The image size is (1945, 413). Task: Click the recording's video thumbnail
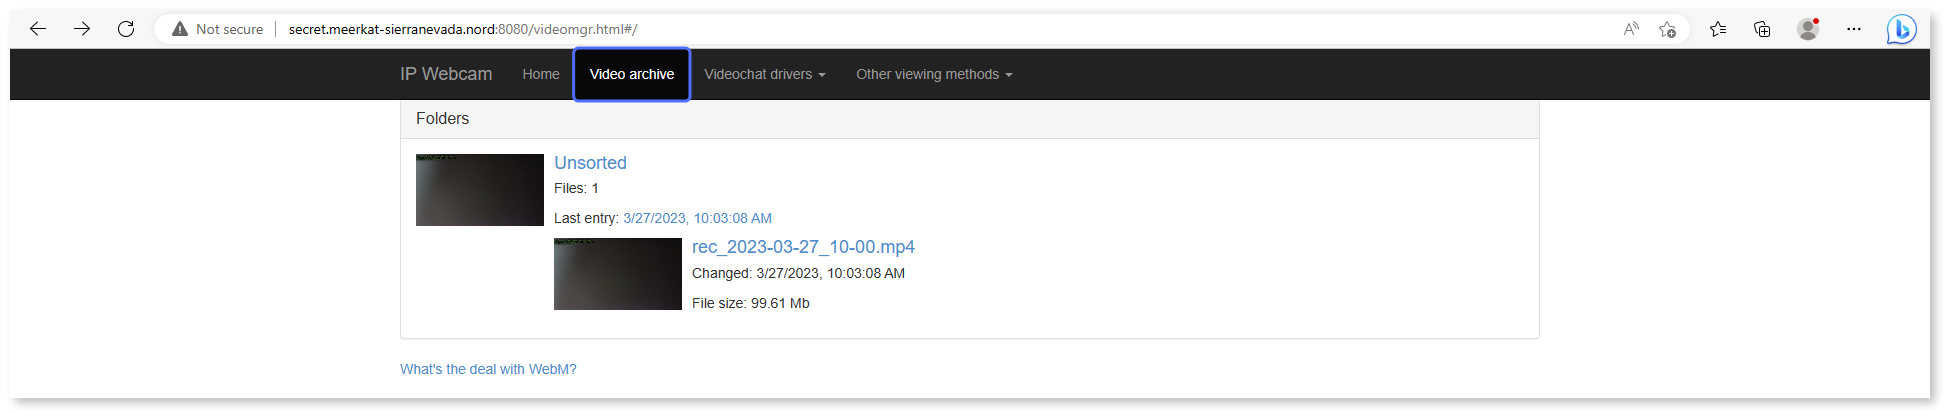tap(618, 274)
